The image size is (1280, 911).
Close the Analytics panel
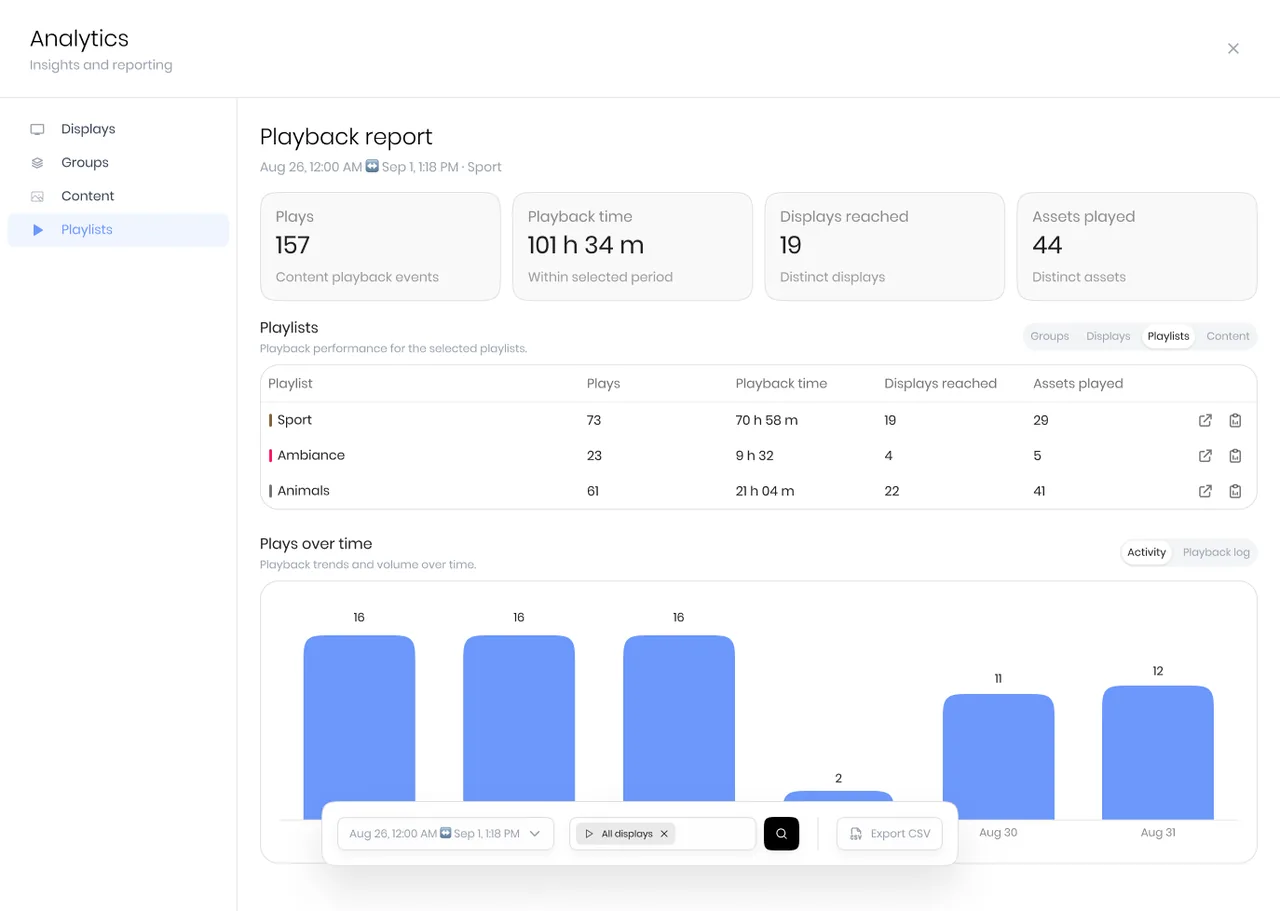pyautogui.click(x=1233, y=48)
